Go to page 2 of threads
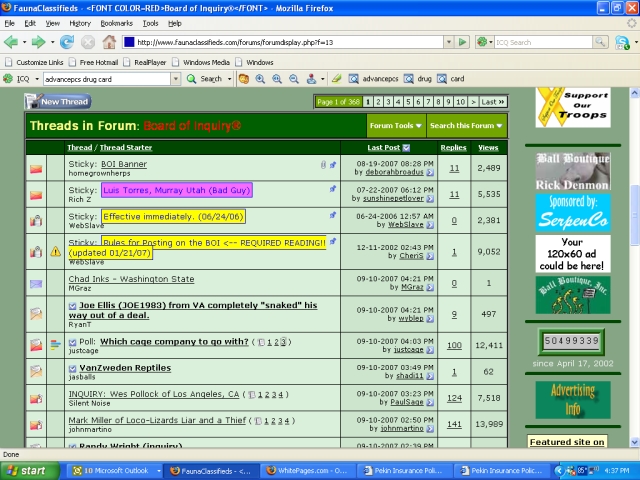This screenshot has height=480, width=640. click(378, 102)
